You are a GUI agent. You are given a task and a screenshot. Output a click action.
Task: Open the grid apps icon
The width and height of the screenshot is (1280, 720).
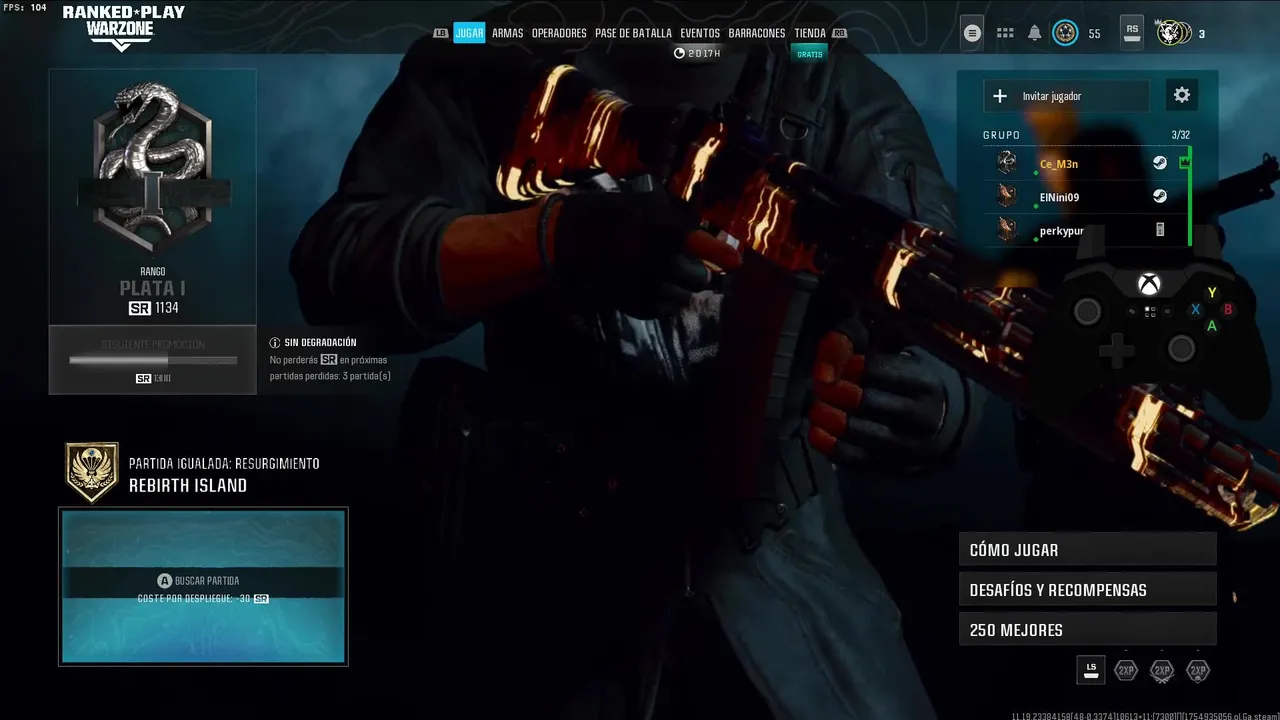tap(1006, 33)
